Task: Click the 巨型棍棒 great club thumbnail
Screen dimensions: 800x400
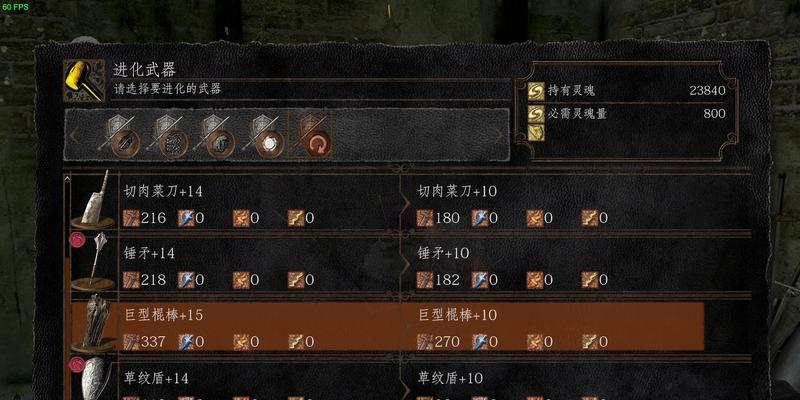Action: pyautogui.click(x=94, y=323)
